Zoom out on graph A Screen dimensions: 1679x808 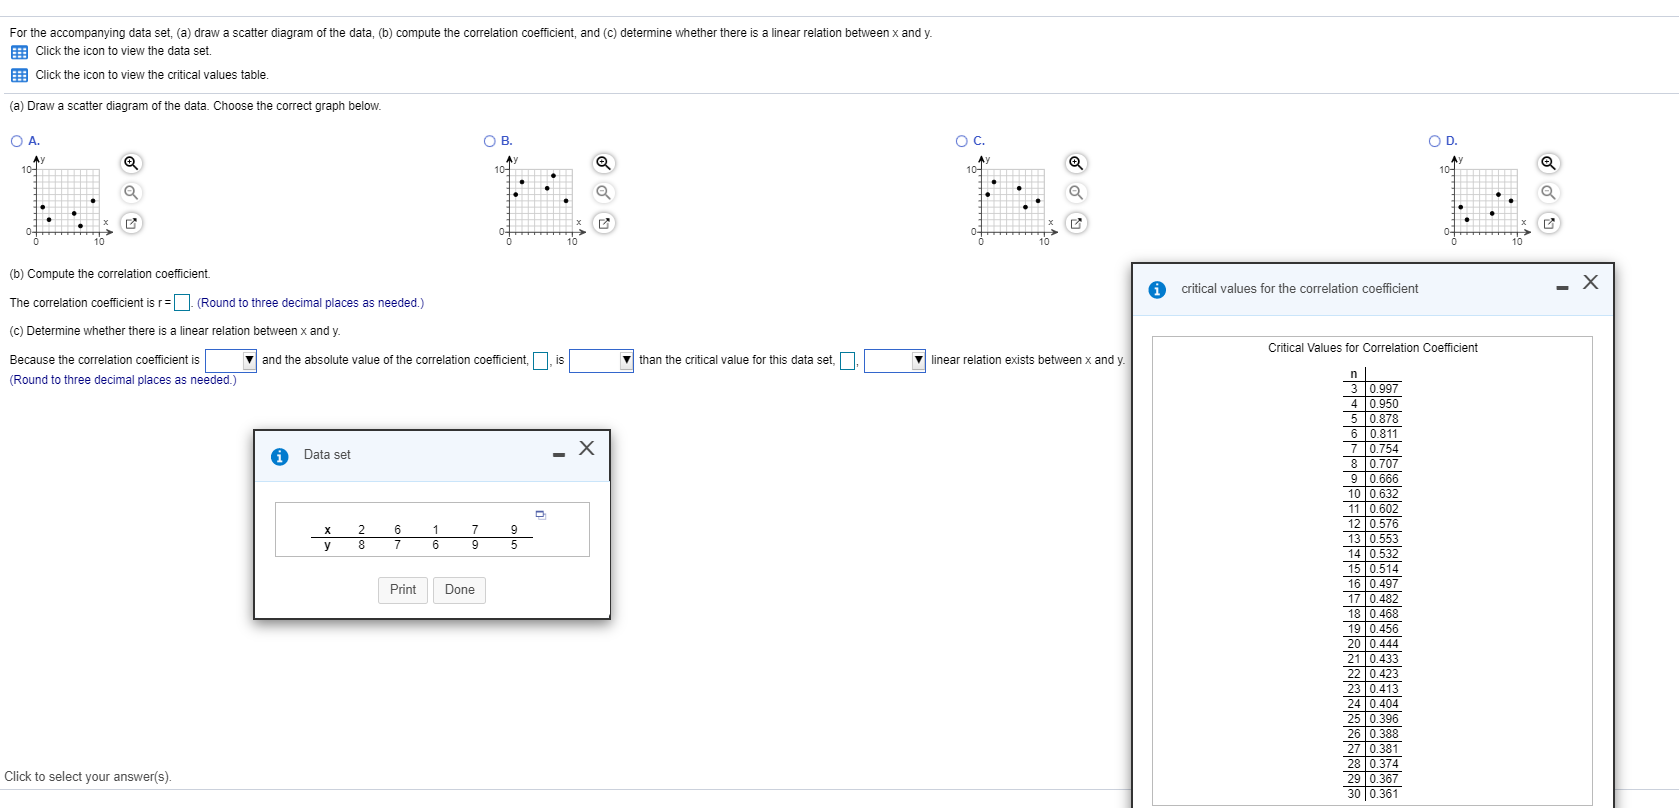coord(131,192)
